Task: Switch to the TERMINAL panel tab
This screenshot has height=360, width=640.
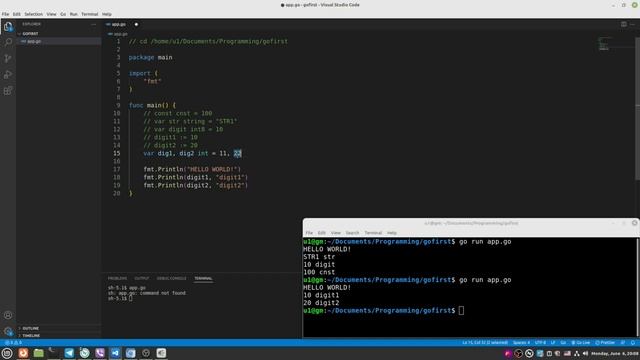Action: pos(203,278)
